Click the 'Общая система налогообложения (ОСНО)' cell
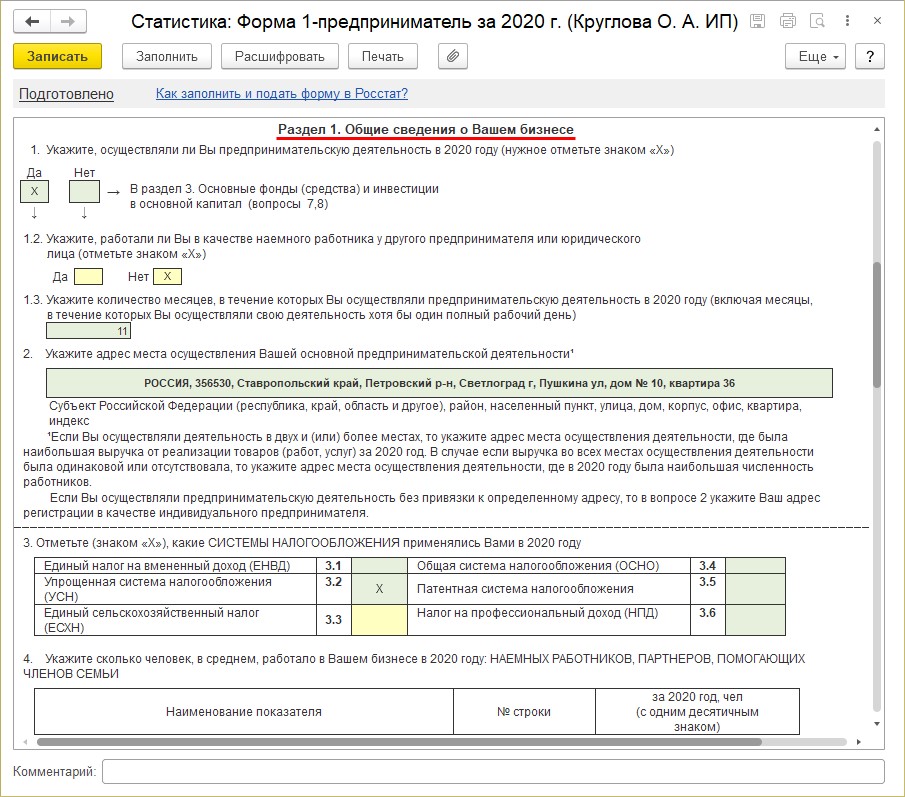This screenshot has width=905, height=797. pyautogui.click(x=549, y=566)
